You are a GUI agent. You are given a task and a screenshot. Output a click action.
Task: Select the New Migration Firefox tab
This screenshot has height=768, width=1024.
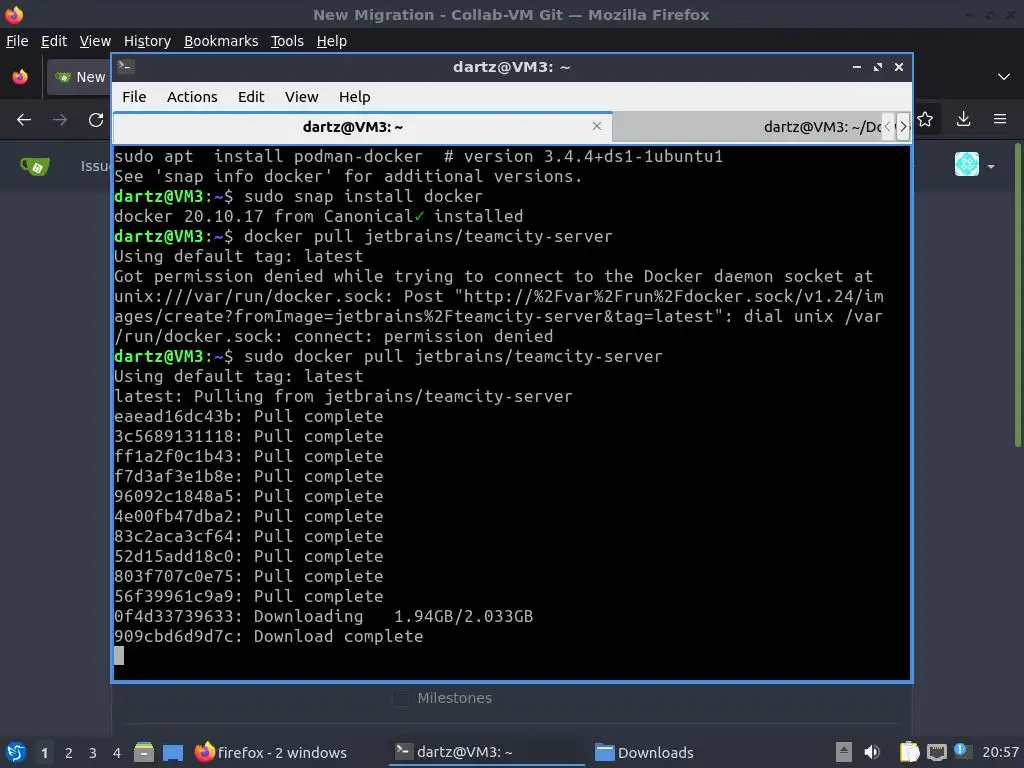click(x=79, y=77)
